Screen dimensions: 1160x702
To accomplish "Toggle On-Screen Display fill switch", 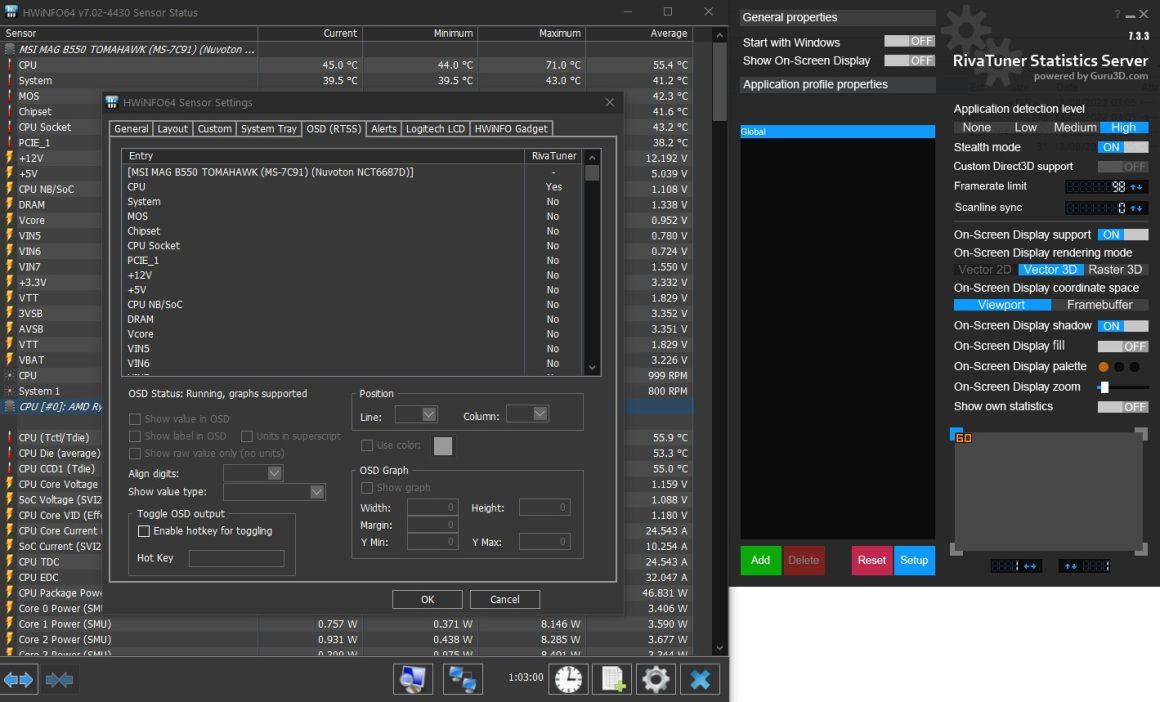I will click(x=1123, y=346).
